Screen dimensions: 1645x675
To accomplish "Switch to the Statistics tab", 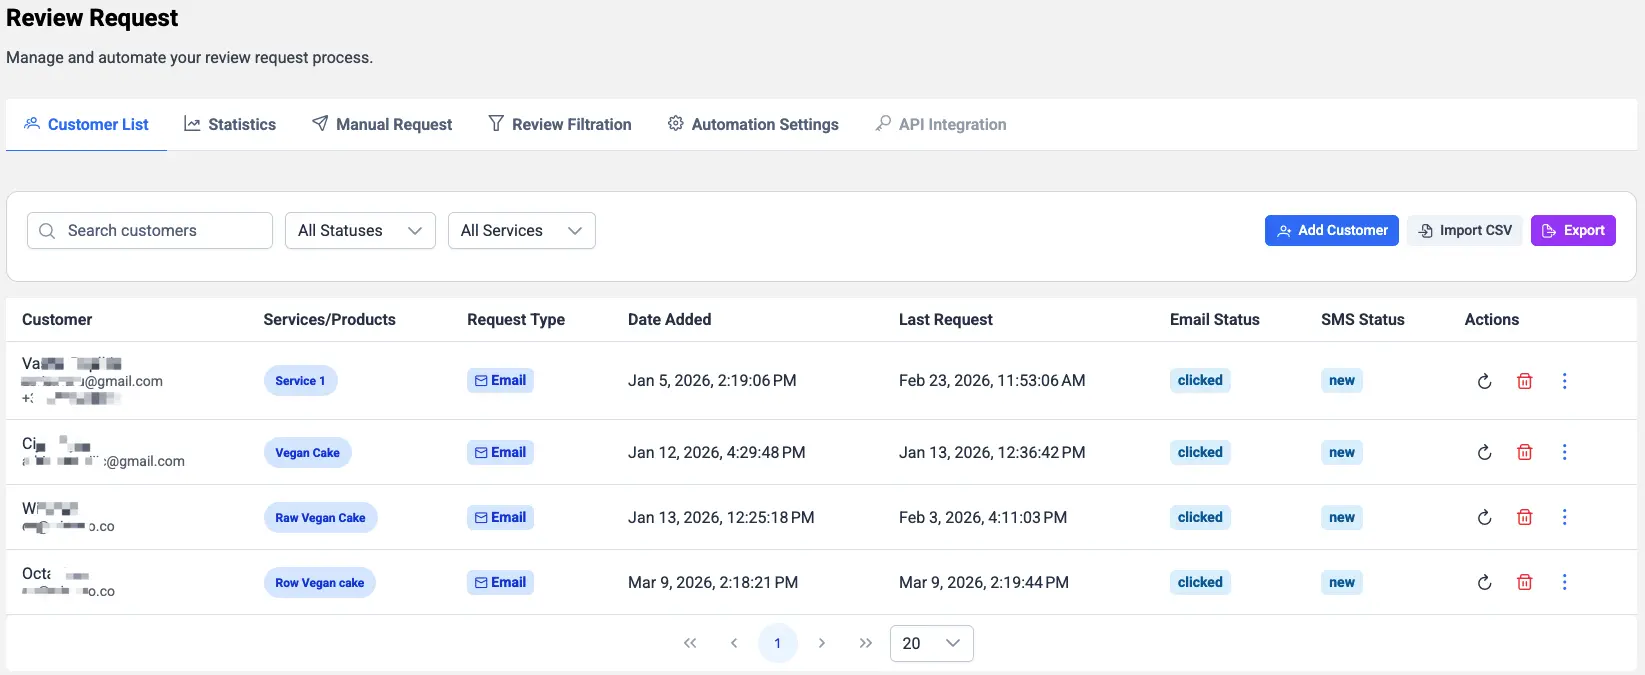I will [x=230, y=124].
